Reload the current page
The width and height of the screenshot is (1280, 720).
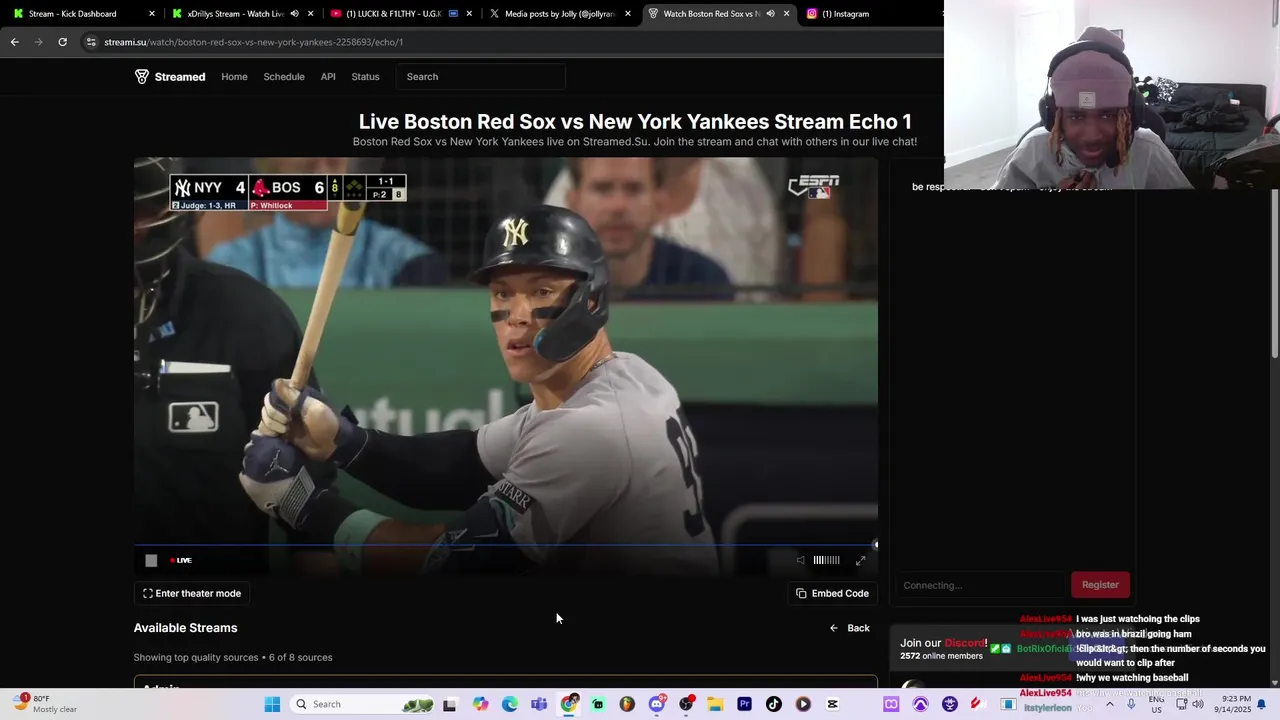(x=62, y=42)
